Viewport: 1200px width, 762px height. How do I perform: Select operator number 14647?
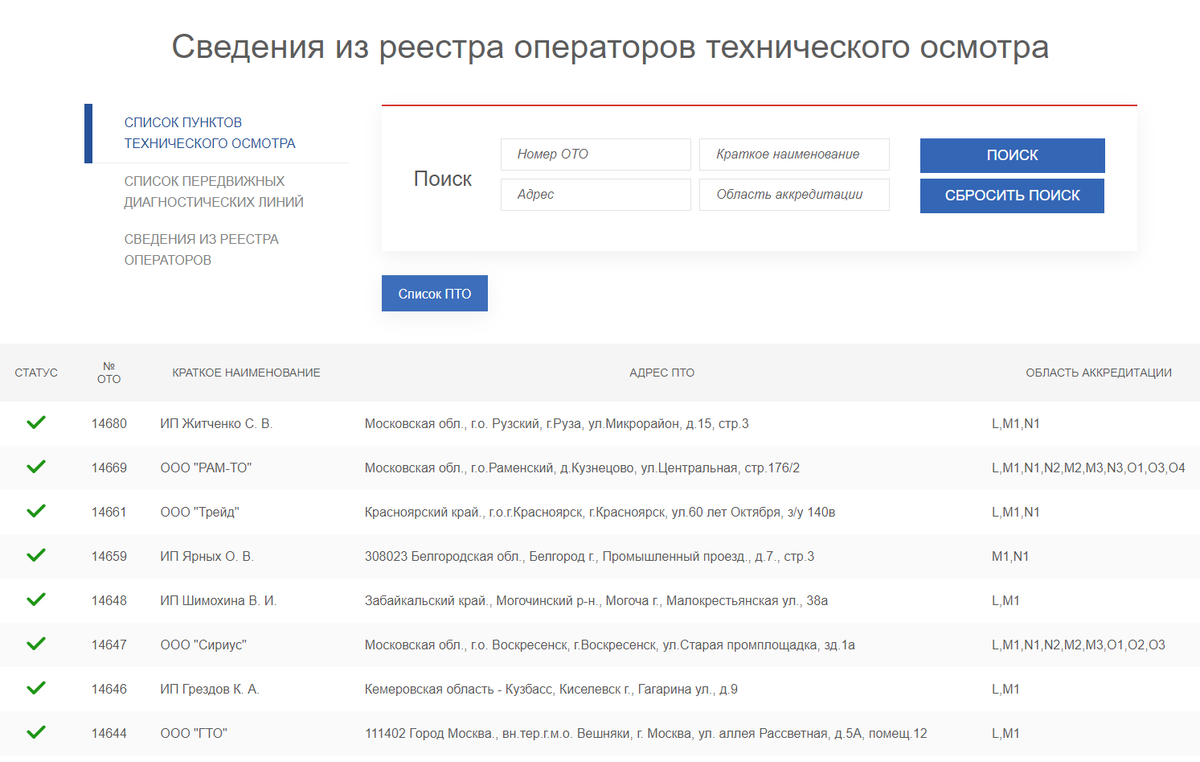pyautogui.click(x=109, y=645)
